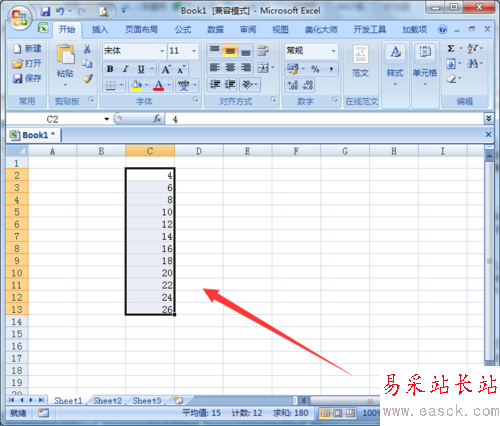Open Find and Select binoculars
500x426 pixels.
(x=472, y=63)
